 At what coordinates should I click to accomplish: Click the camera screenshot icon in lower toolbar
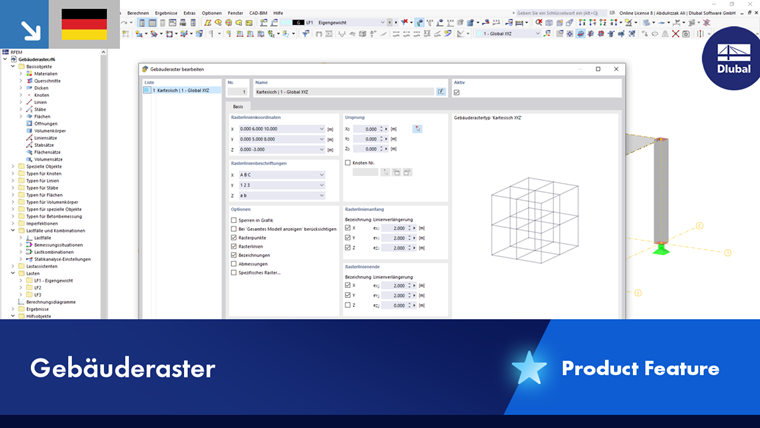click(686, 34)
